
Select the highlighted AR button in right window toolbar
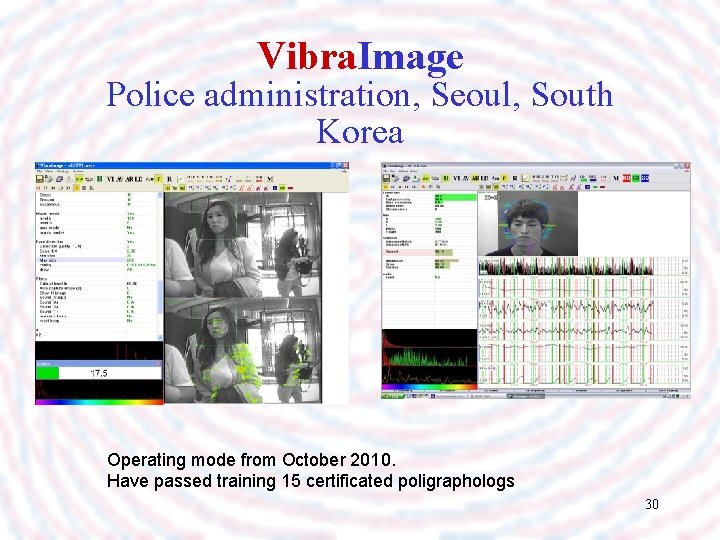475,178
